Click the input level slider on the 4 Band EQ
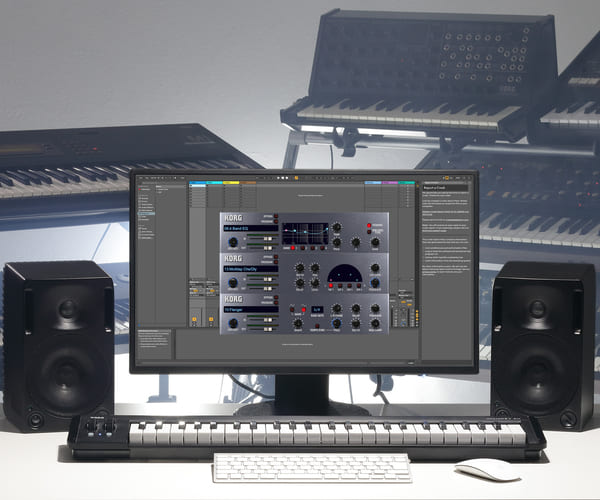The height and width of the screenshot is (500, 600). click(x=267, y=239)
